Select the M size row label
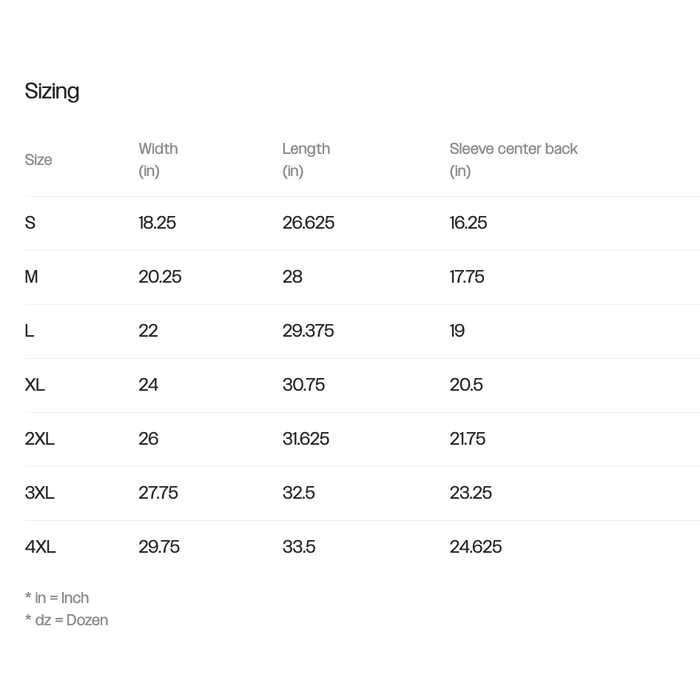The height and width of the screenshot is (700, 700). click(31, 277)
